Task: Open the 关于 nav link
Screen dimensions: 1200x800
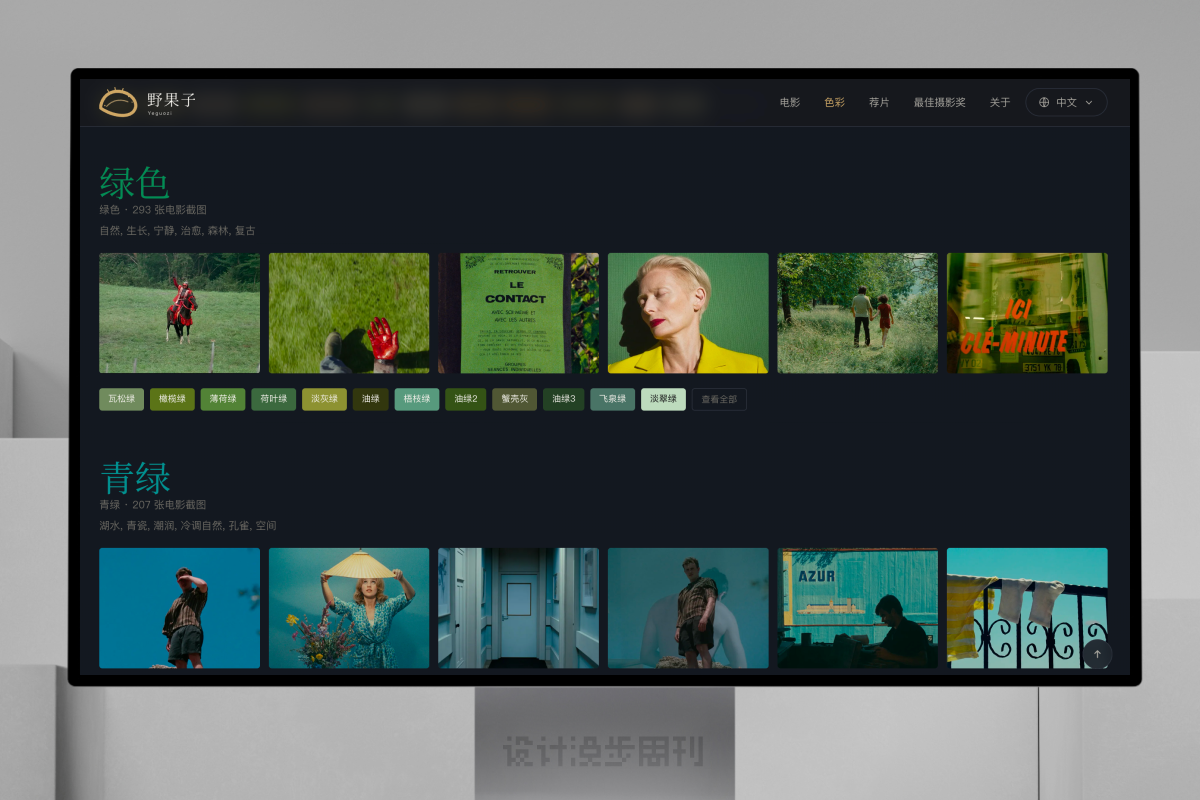Action: (x=1000, y=102)
